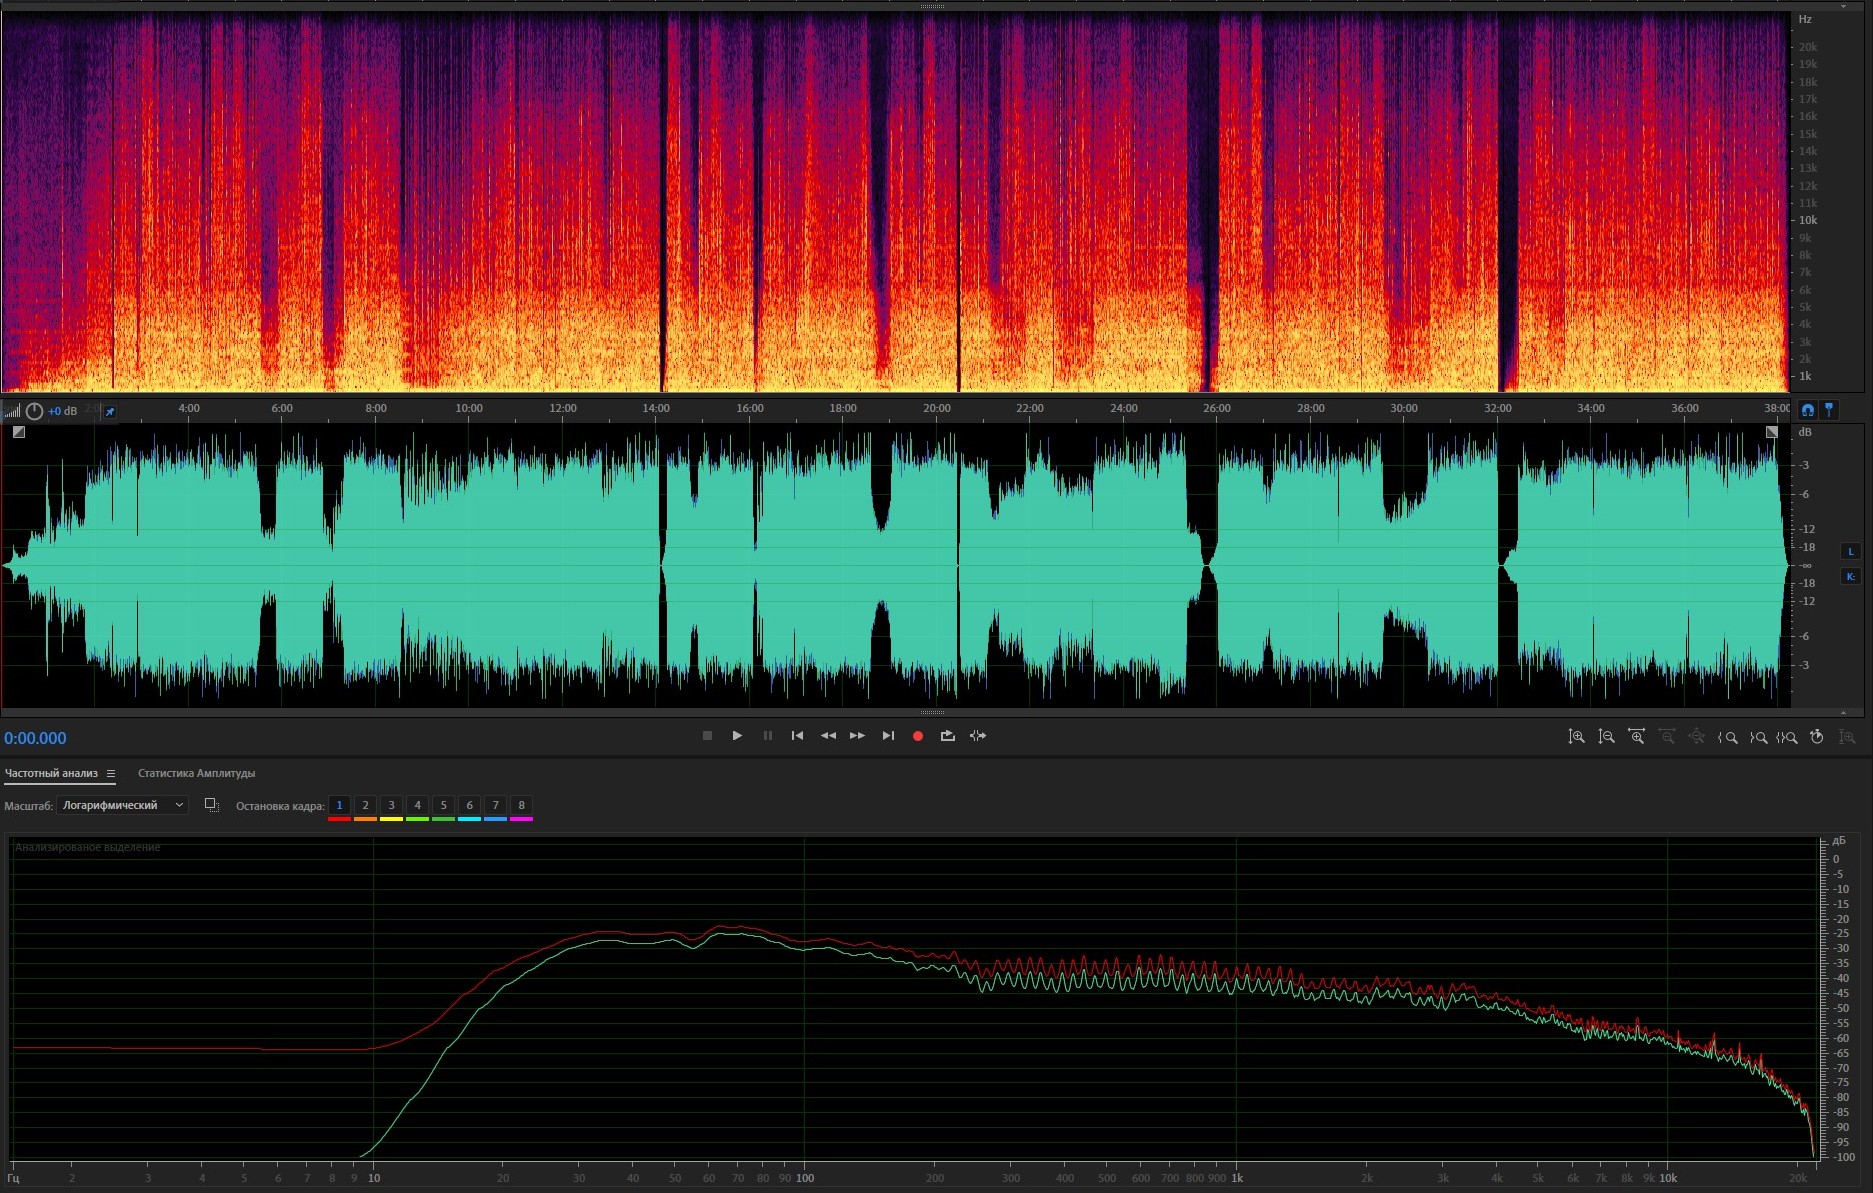
Task: Toggle skip selection icon in transport
Action: (978, 736)
